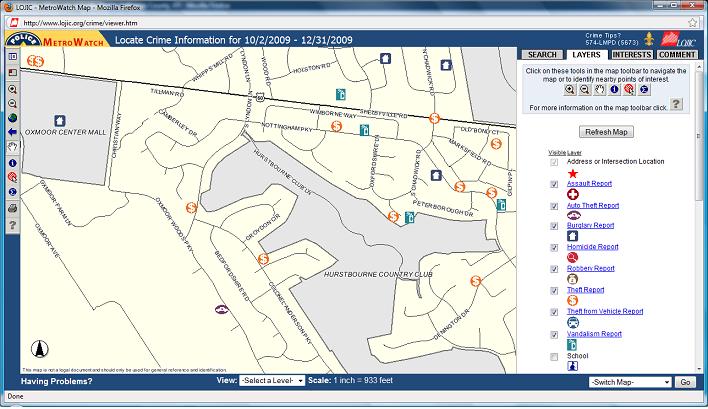This screenshot has height=409, width=708.
Task: Select the Identify info tool in left toolbar
Action: (12, 161)
